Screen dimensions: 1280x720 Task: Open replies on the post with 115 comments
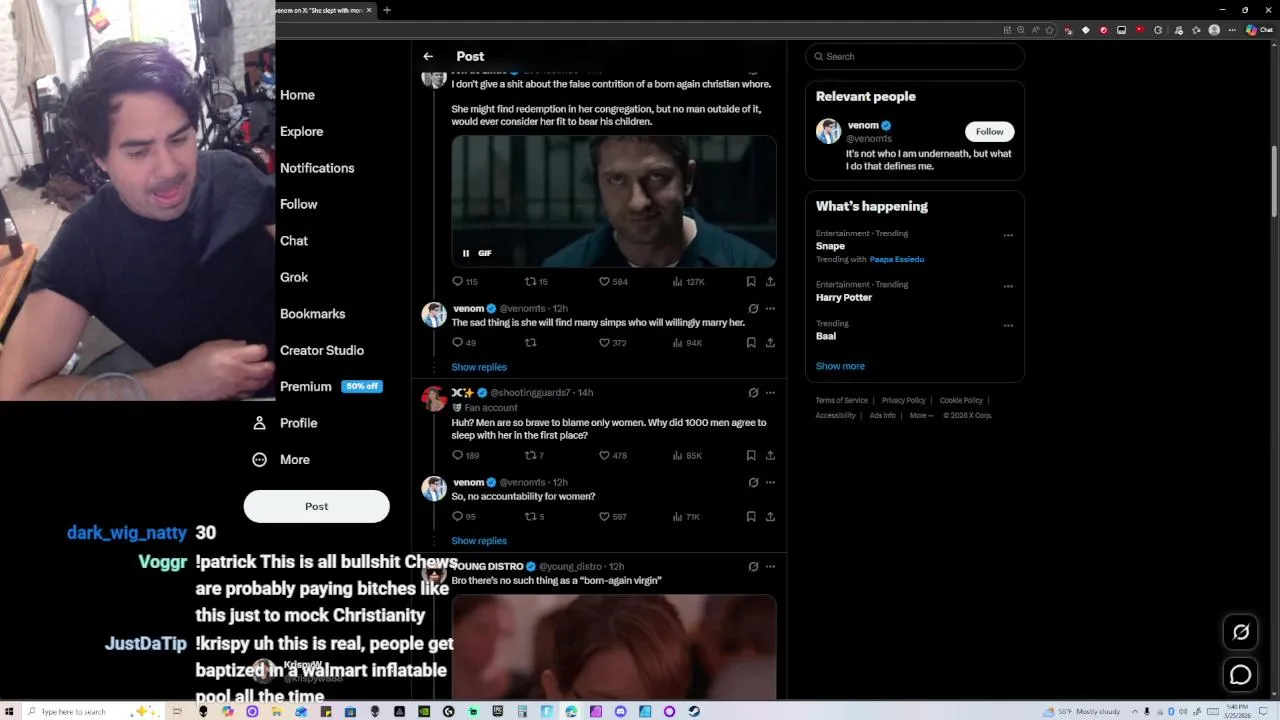(465, 282)
